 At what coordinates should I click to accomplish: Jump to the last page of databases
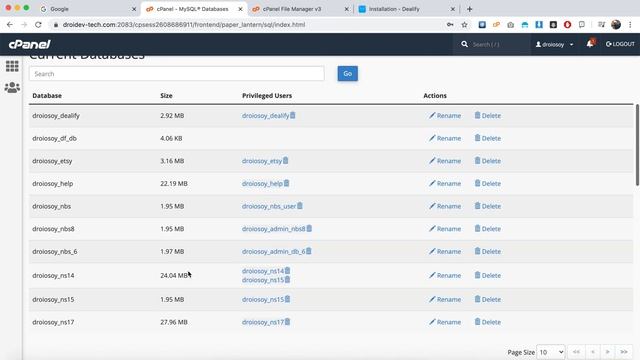click(624, 352)
